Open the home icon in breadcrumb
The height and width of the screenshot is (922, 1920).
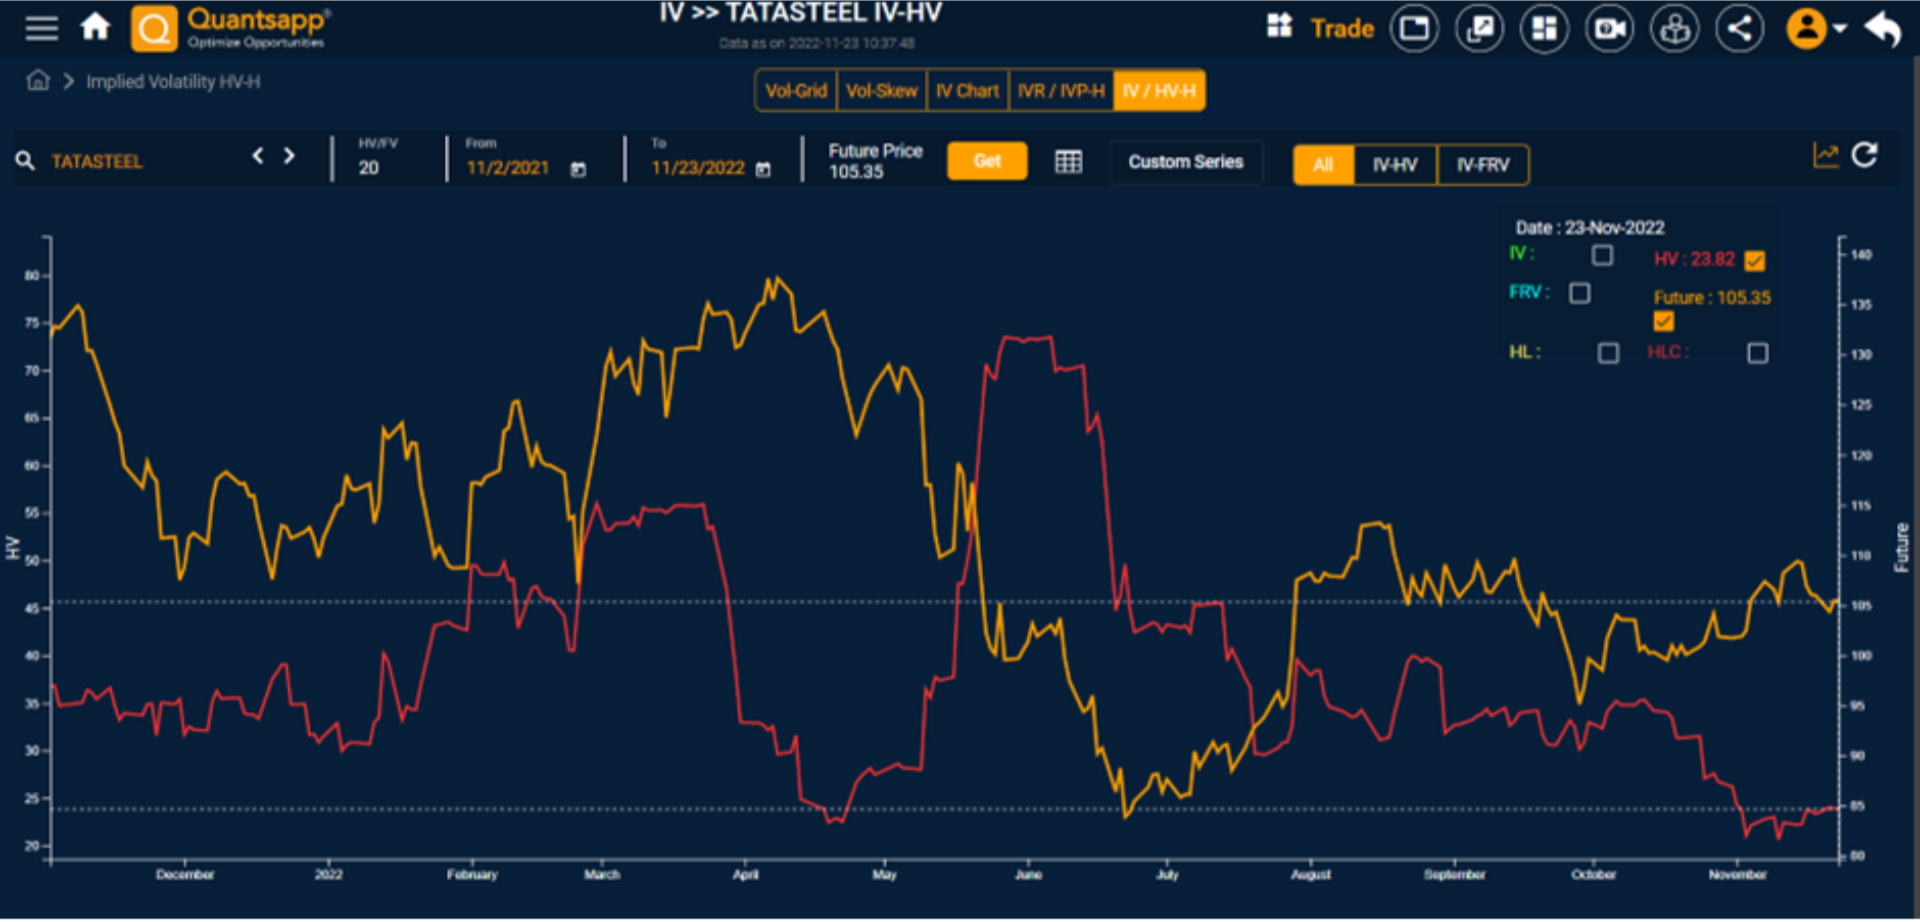(36, 81)
